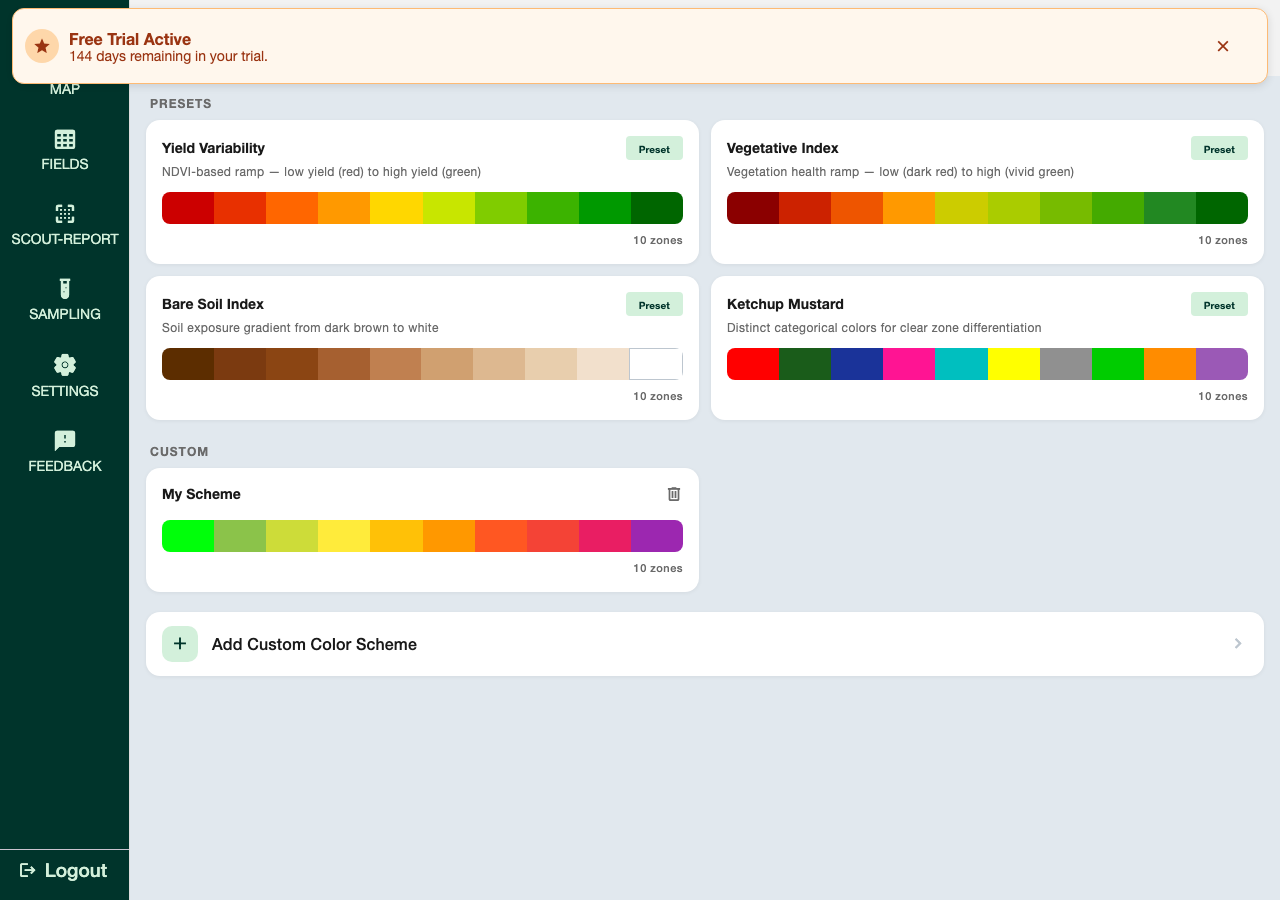Click '10 zones' under Ketchup Mustard
Screen dimensions: 1280x900
pos(1223,396)
